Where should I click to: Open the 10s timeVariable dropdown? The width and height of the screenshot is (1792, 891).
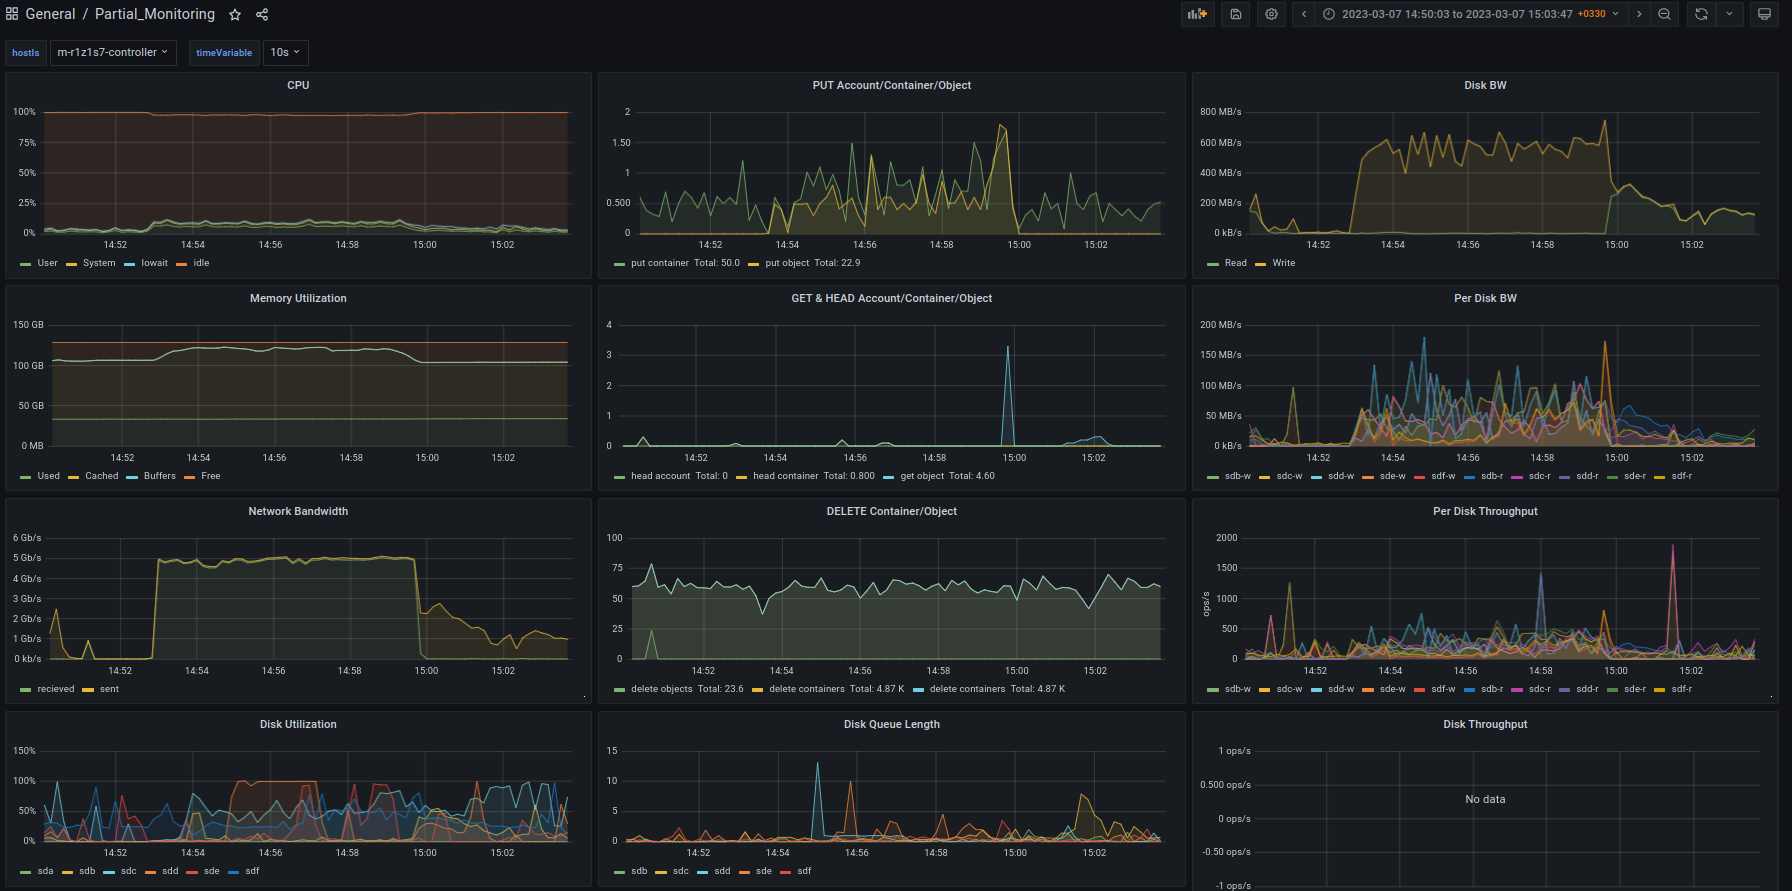pos(285,52)
